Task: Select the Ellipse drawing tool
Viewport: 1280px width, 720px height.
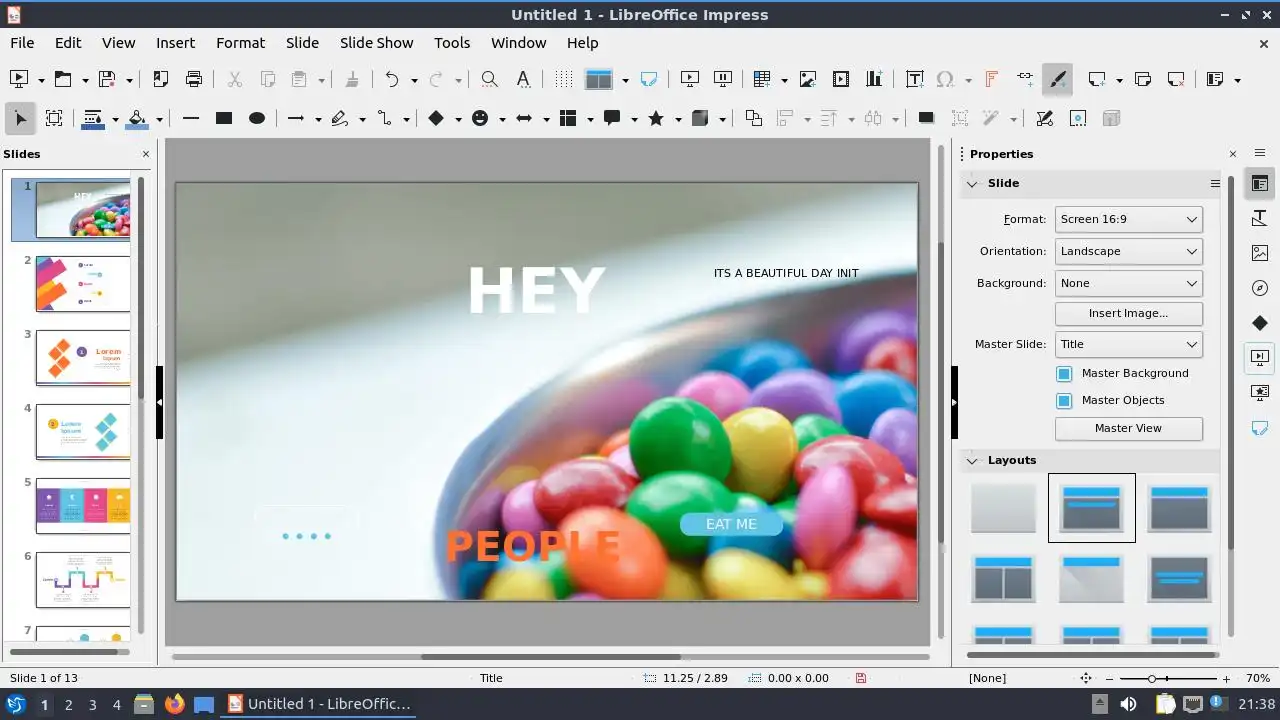Action: 257,118
